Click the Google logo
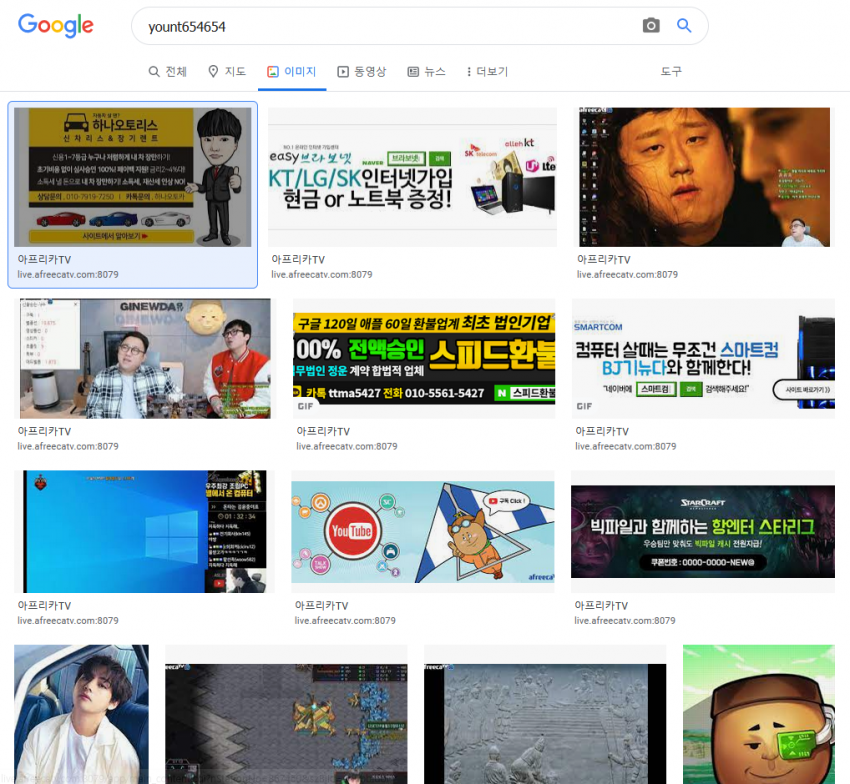Viewport: 850px width, 784px height. pos(56,25)
